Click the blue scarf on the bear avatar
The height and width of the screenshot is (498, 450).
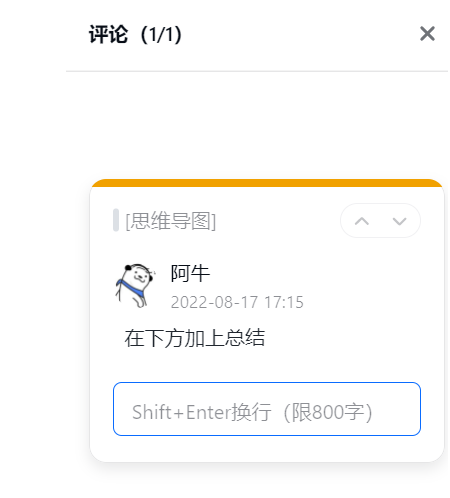click(131, 287)
